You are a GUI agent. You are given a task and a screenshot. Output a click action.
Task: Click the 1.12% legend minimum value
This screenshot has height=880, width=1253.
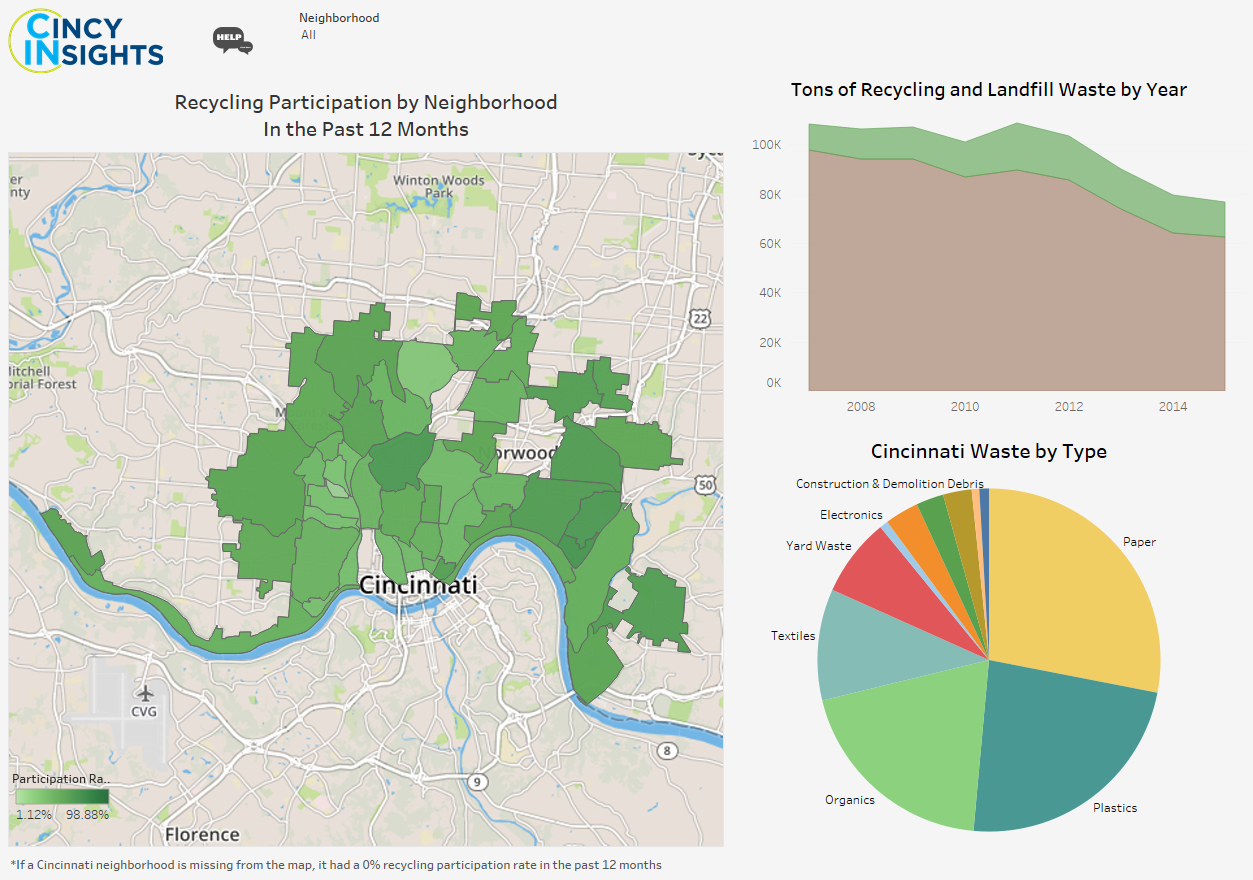(34, 814)
